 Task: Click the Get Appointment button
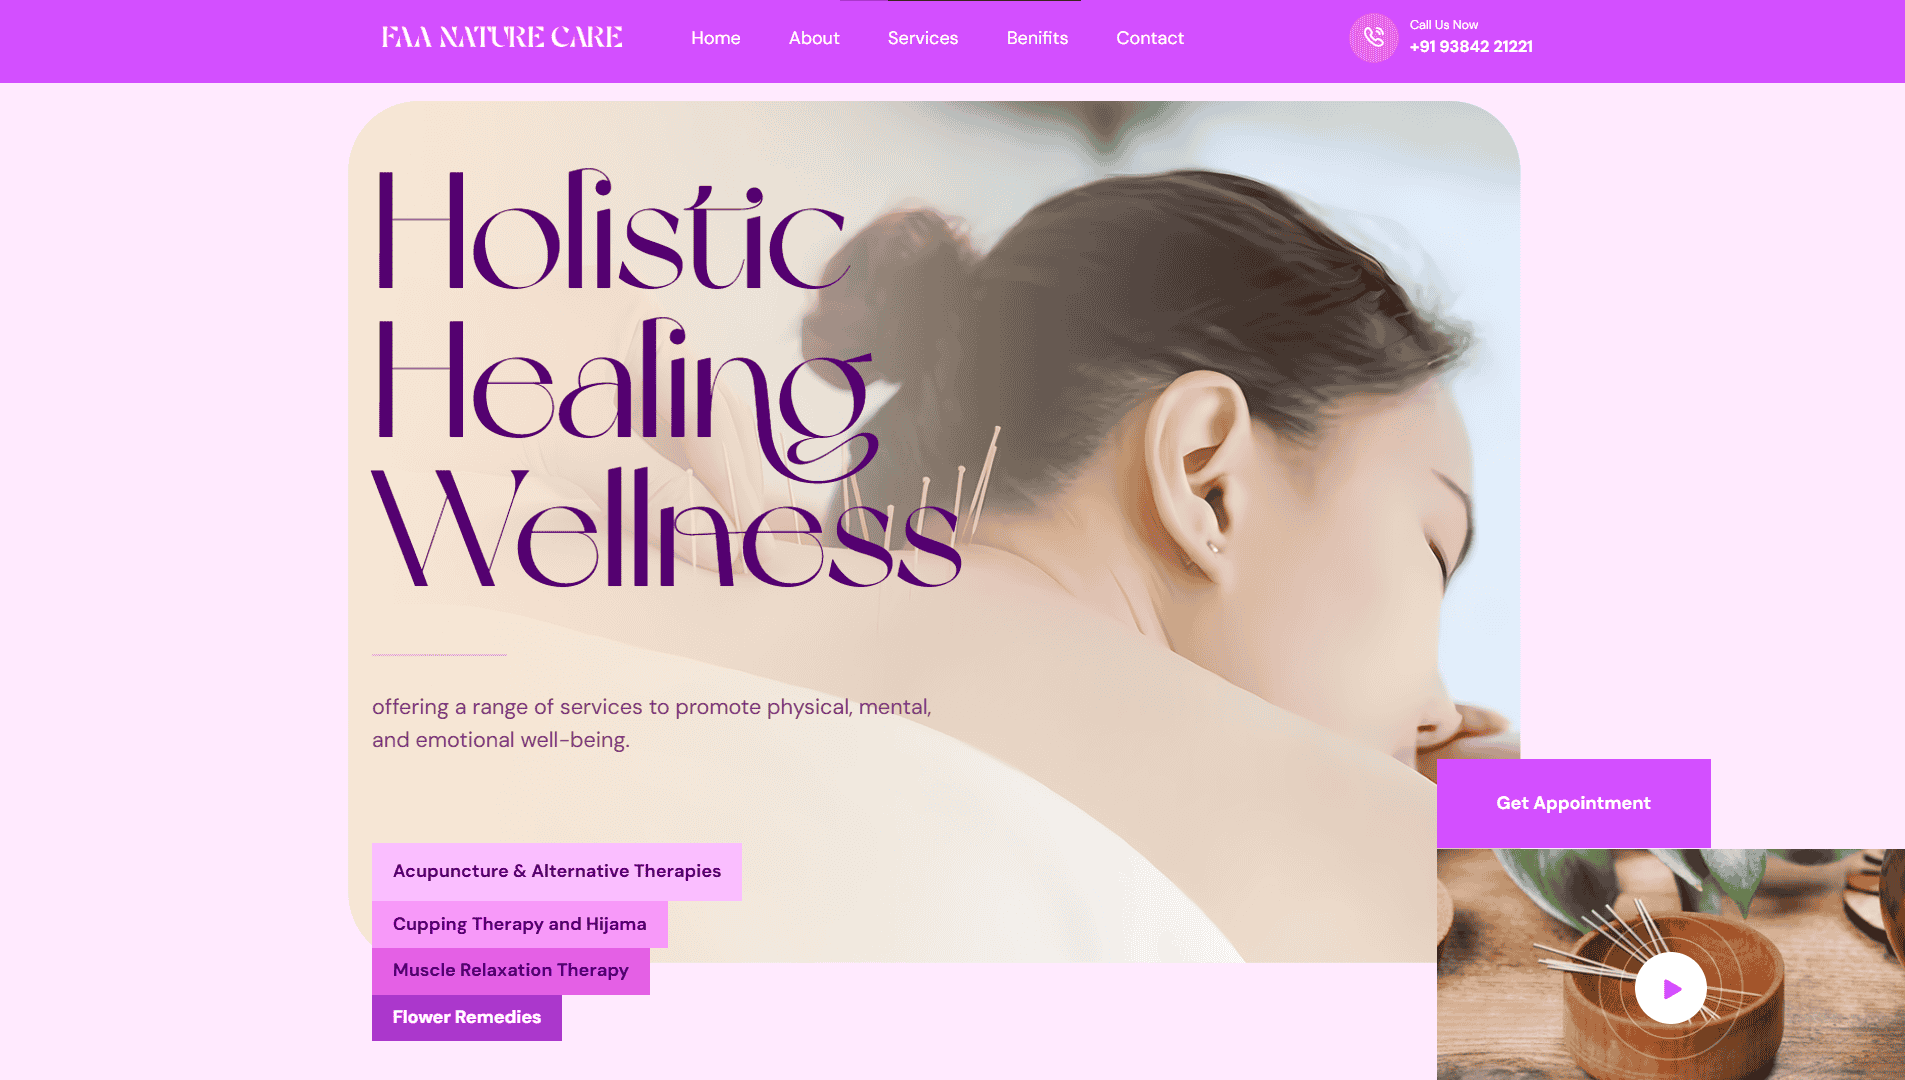pyautogui.click(x=1574, y=803)
